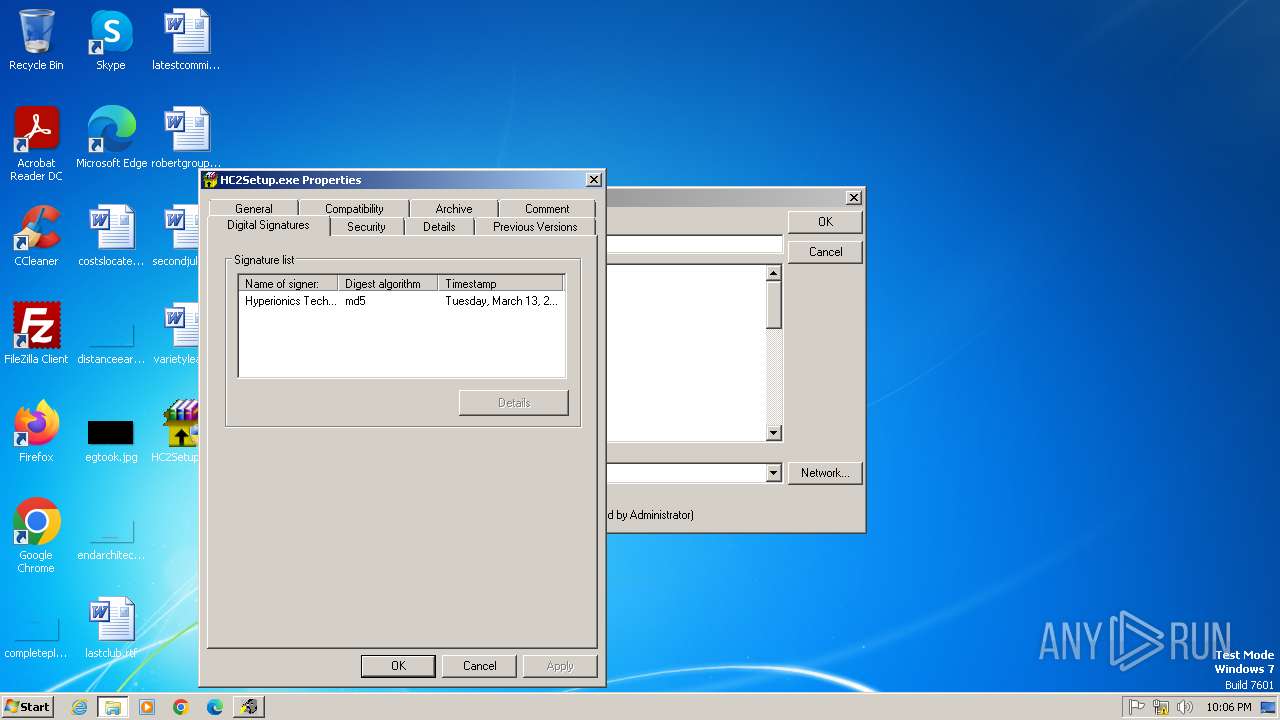This screenshot has height=720, width=1280.
Task: Click the signature Details button
Action: 514,403
